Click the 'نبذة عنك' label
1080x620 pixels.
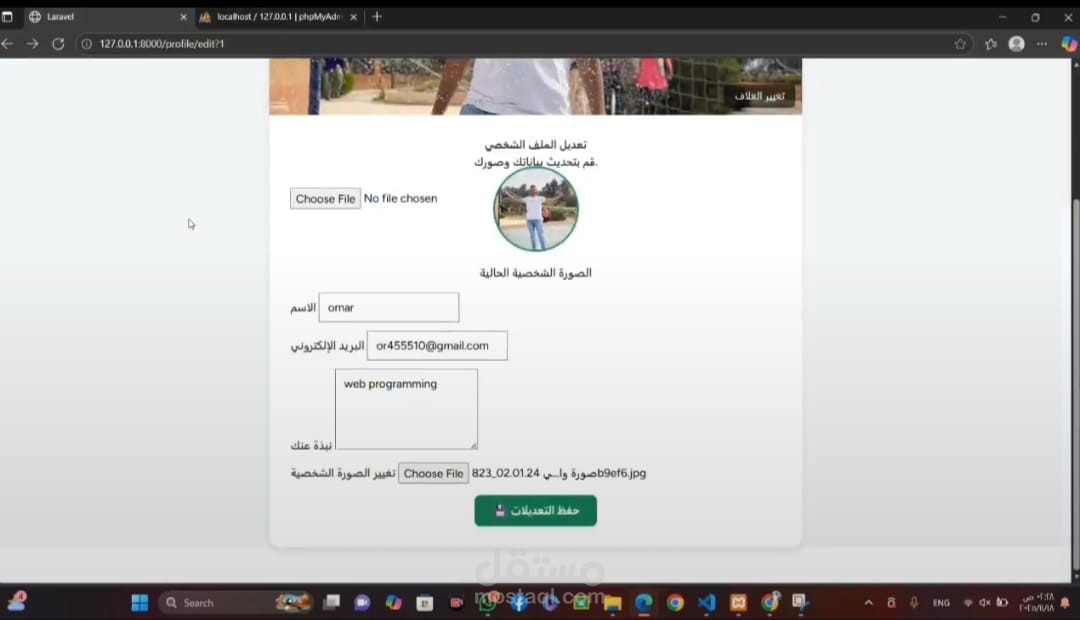311,445
